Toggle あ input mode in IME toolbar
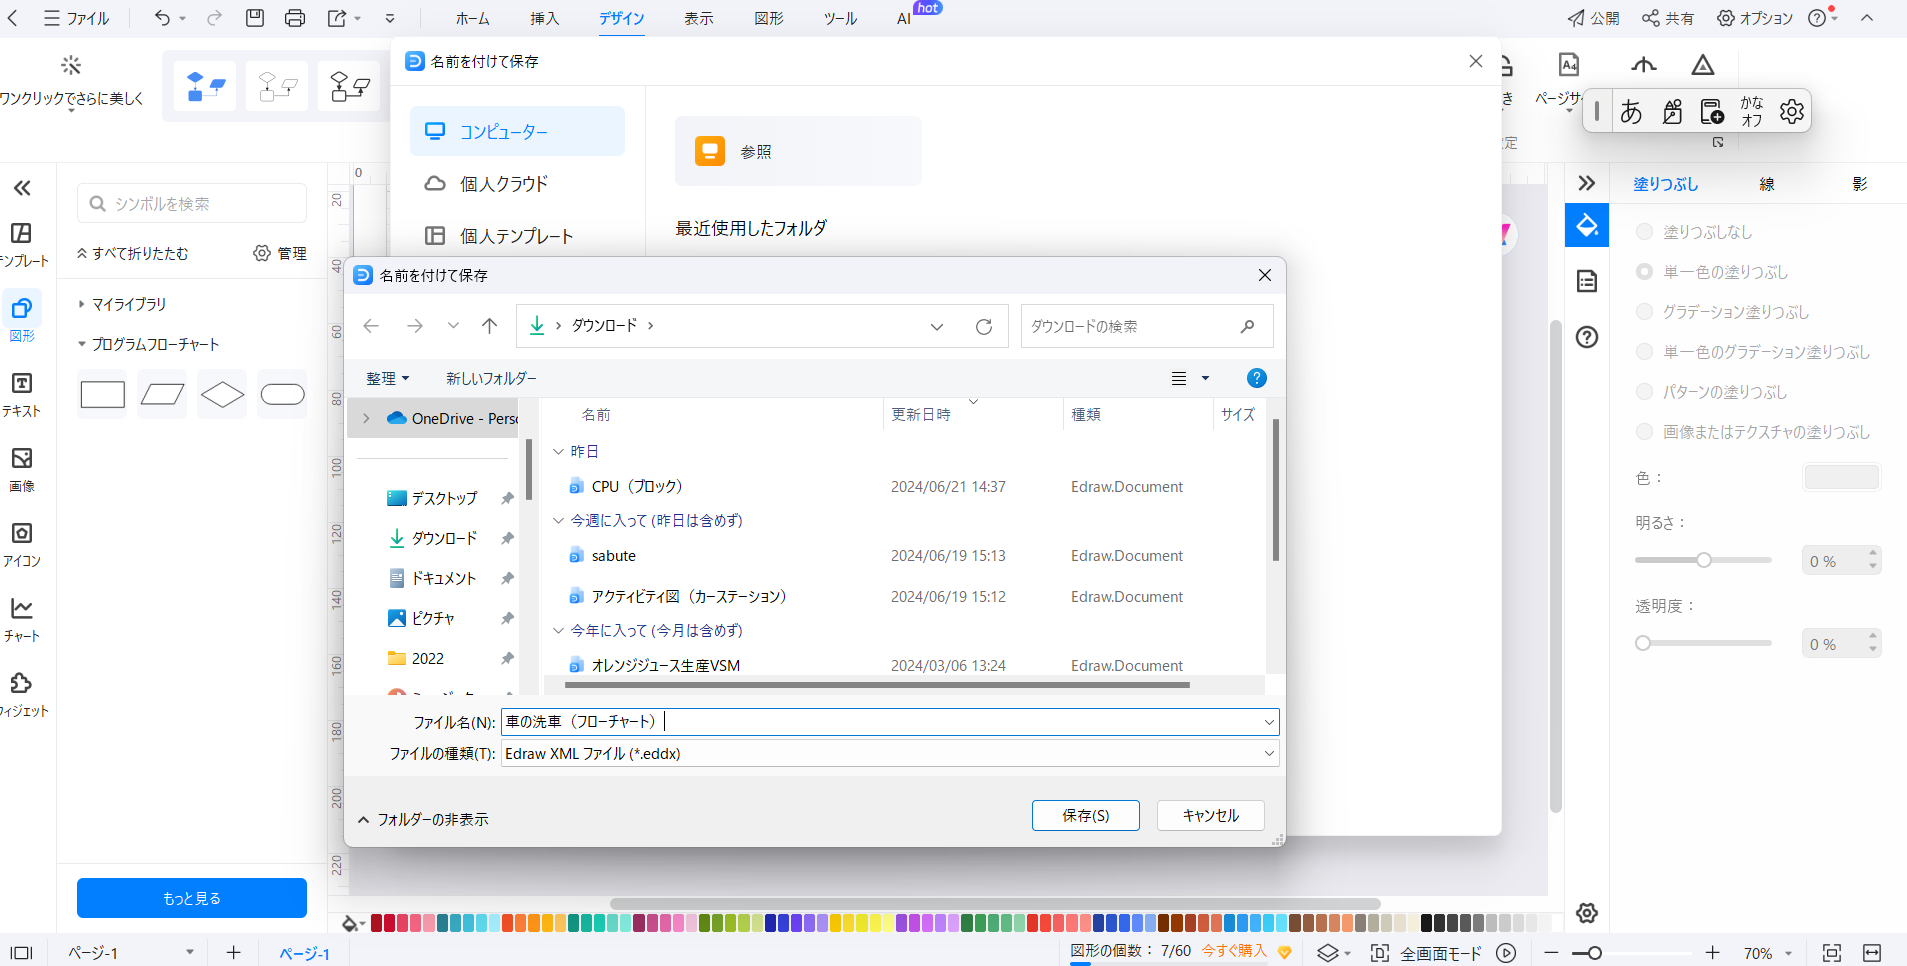Image resolution: width=1907 pixels, height=966 pixels. pyautogui.click(x=1631, y=111)
